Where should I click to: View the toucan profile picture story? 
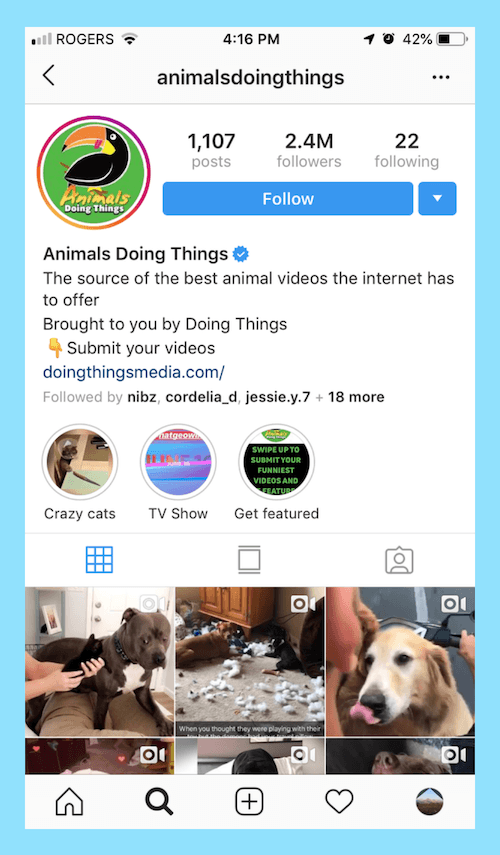(x=94, y=172)
